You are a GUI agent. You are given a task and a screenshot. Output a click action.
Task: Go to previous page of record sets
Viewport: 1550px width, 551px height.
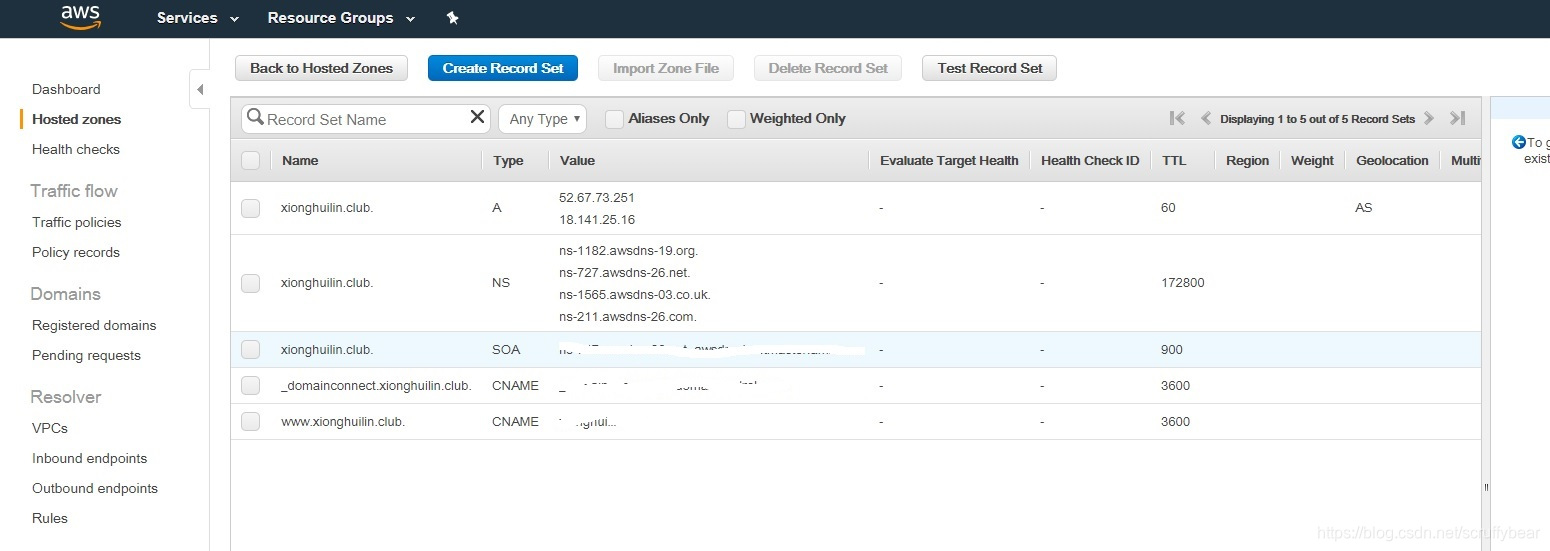pyautogui.click(x=1206, y=118)
